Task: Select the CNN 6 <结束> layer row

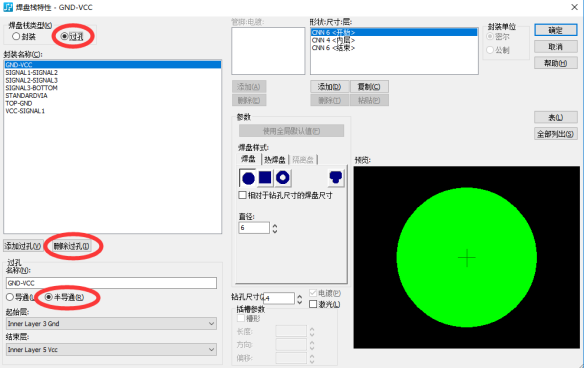Action: tap(394, 48)
